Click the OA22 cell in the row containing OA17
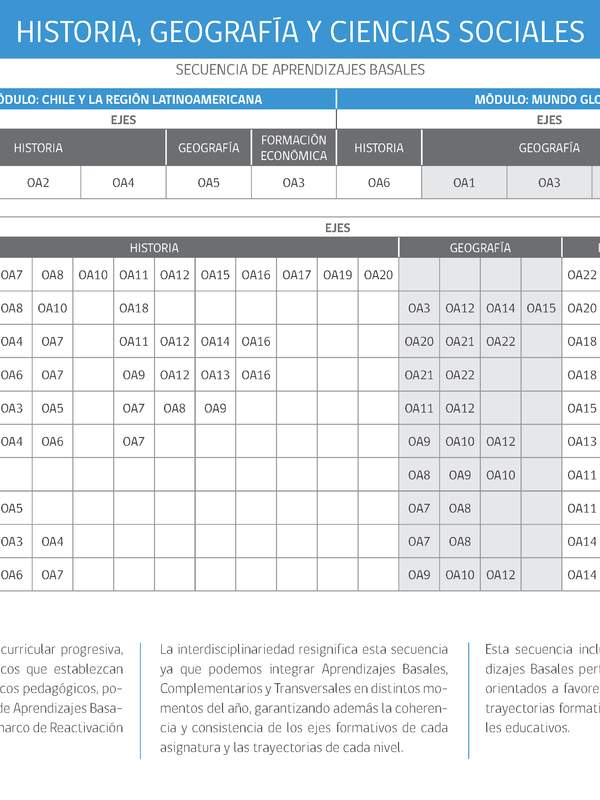Screen dimensions: 600x800 (x=582, y=275)
